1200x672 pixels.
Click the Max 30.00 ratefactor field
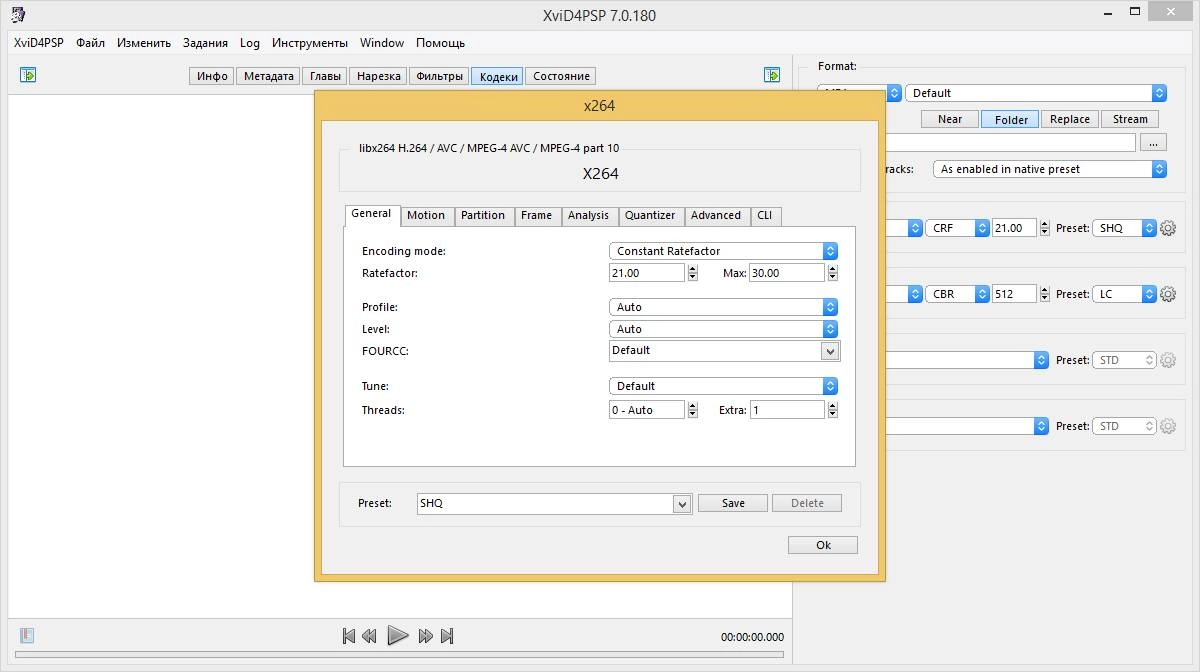[x=786, y=273]
